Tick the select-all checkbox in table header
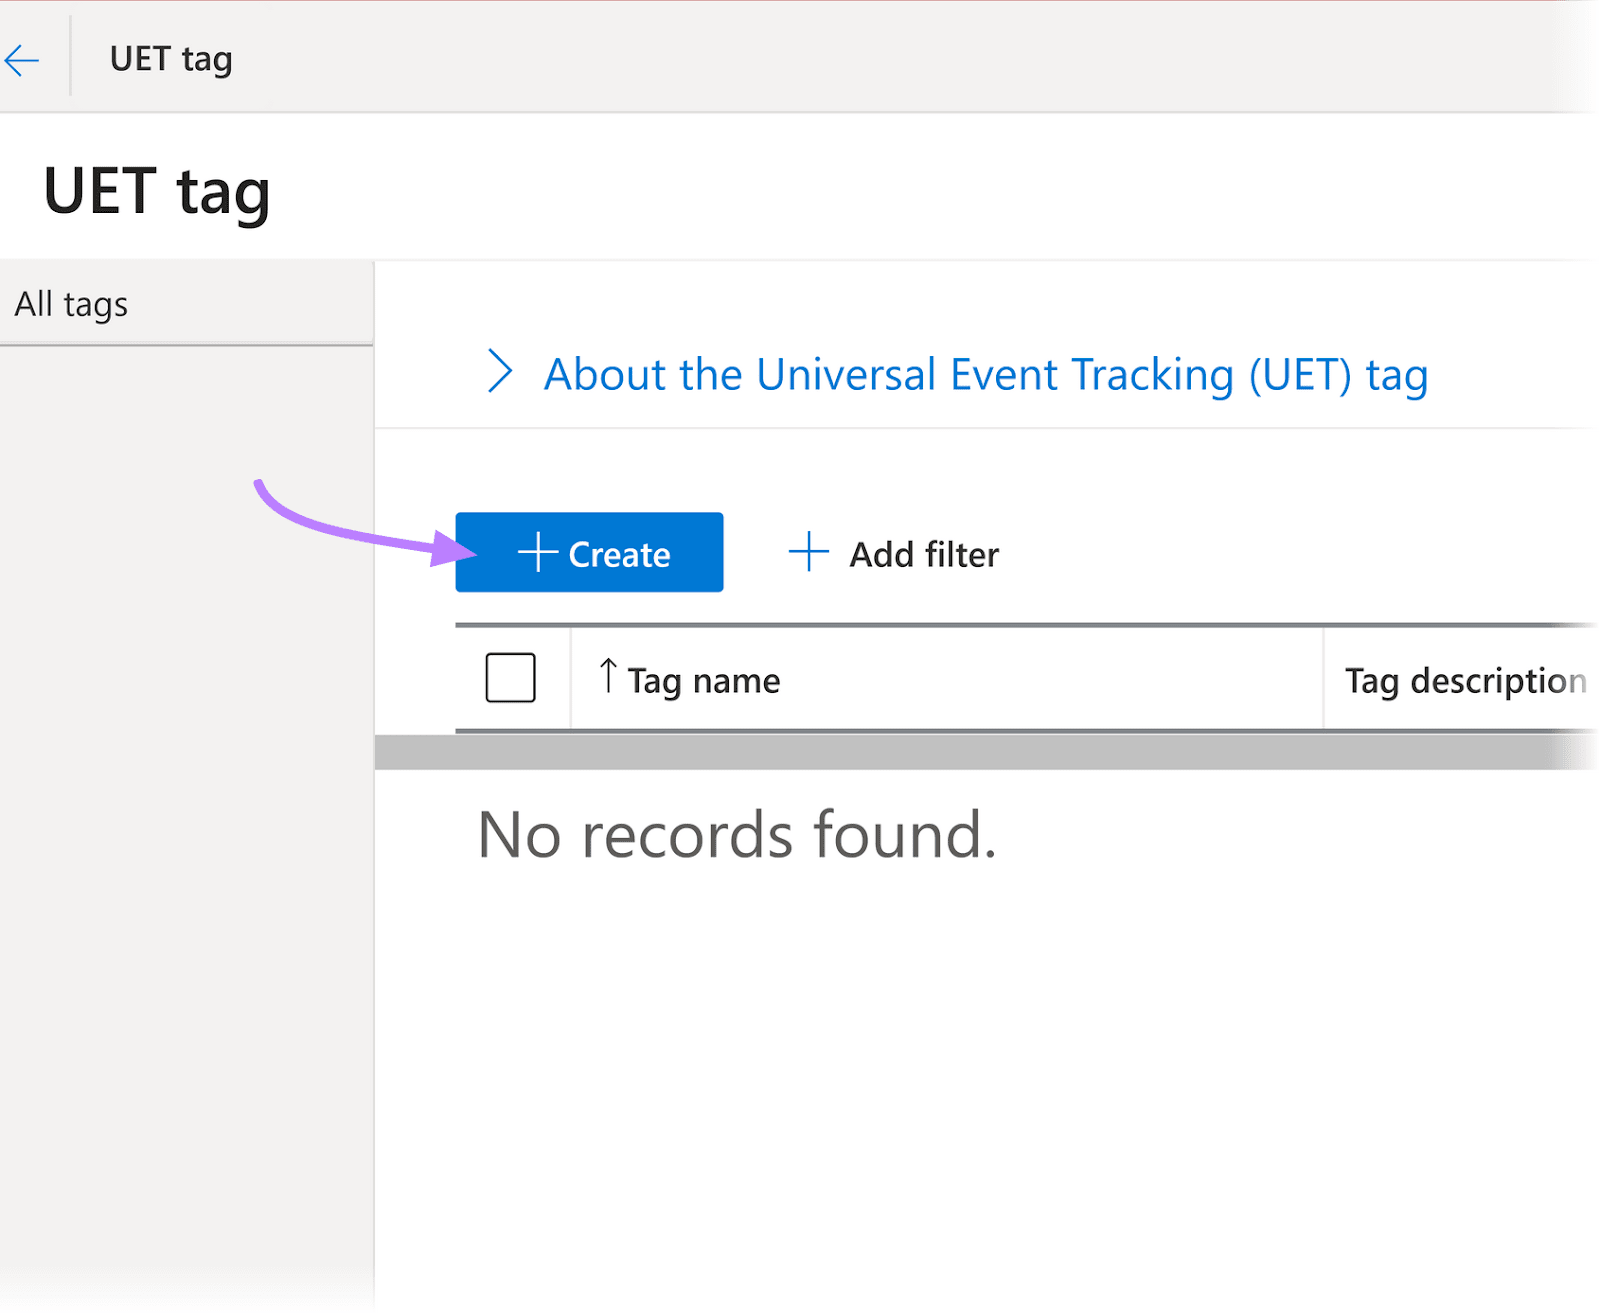This screenshot has height=1314, width=1600. pyautogui.click(x=510, y=678)
